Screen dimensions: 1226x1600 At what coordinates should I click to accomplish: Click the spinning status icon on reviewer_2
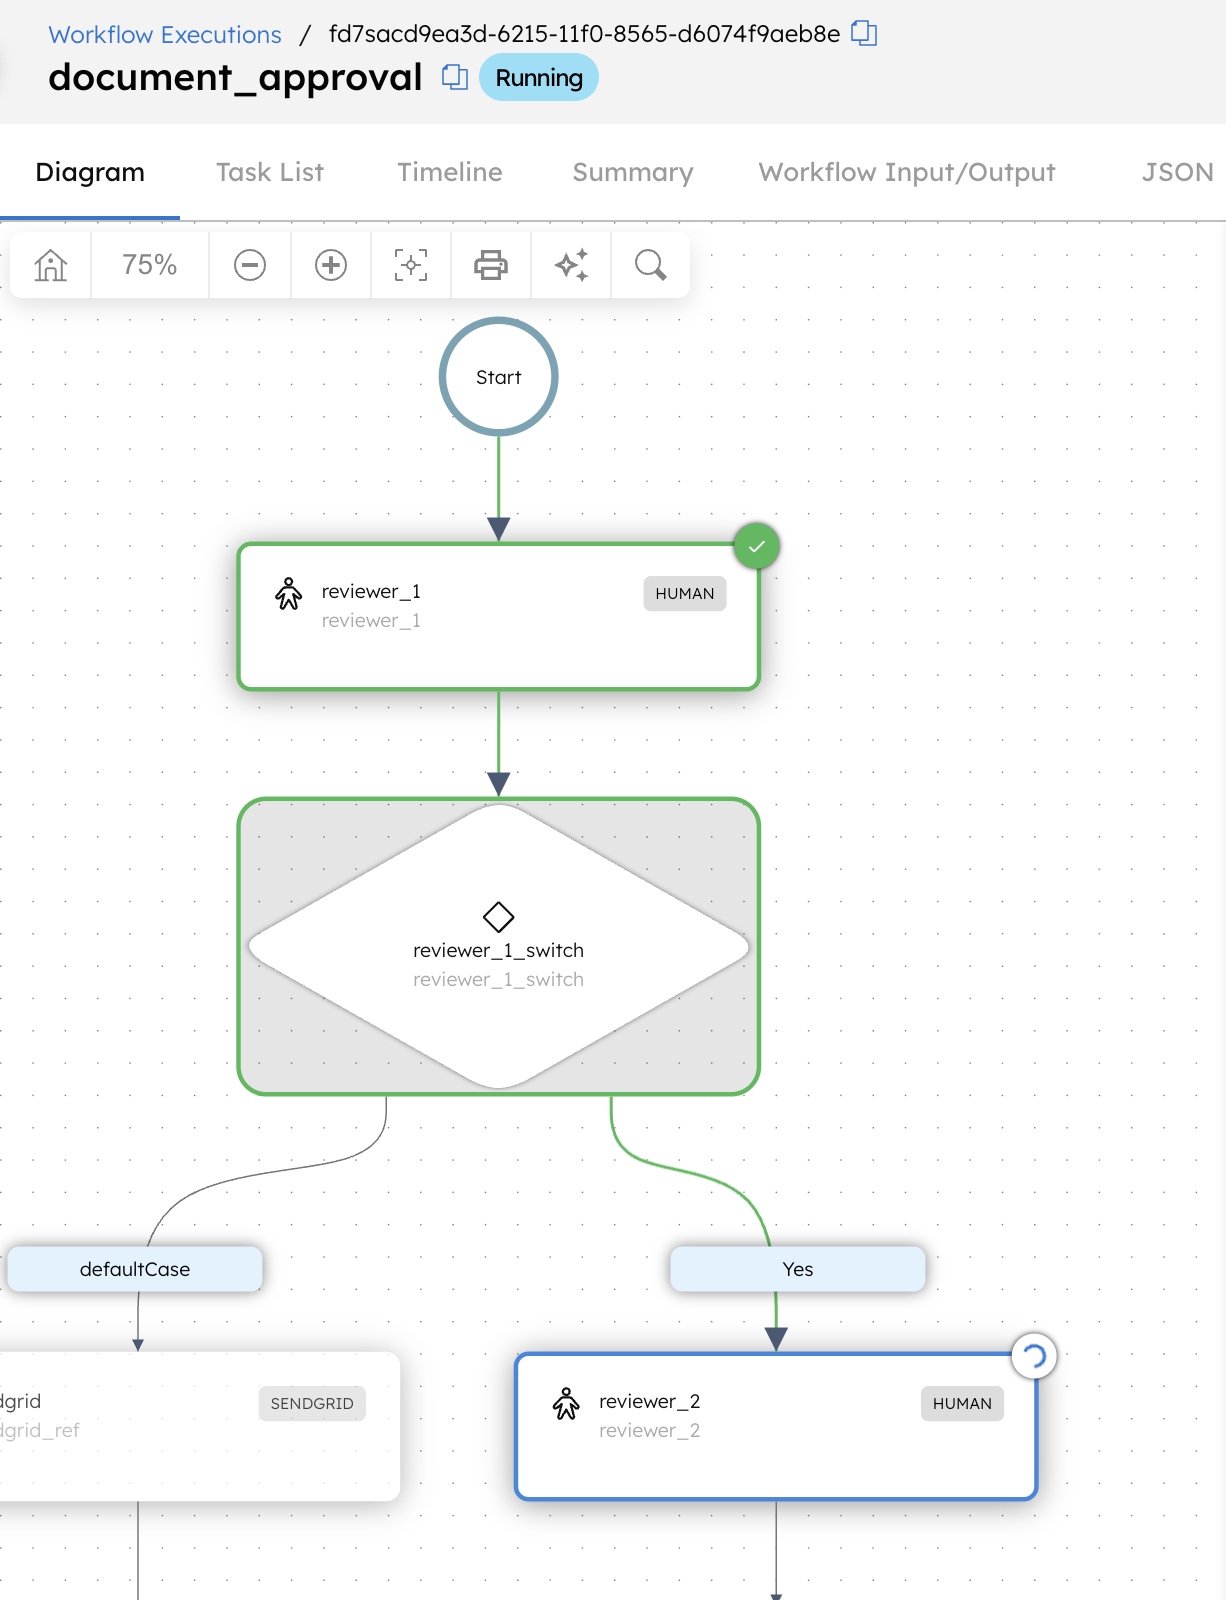[1034, 1356]
